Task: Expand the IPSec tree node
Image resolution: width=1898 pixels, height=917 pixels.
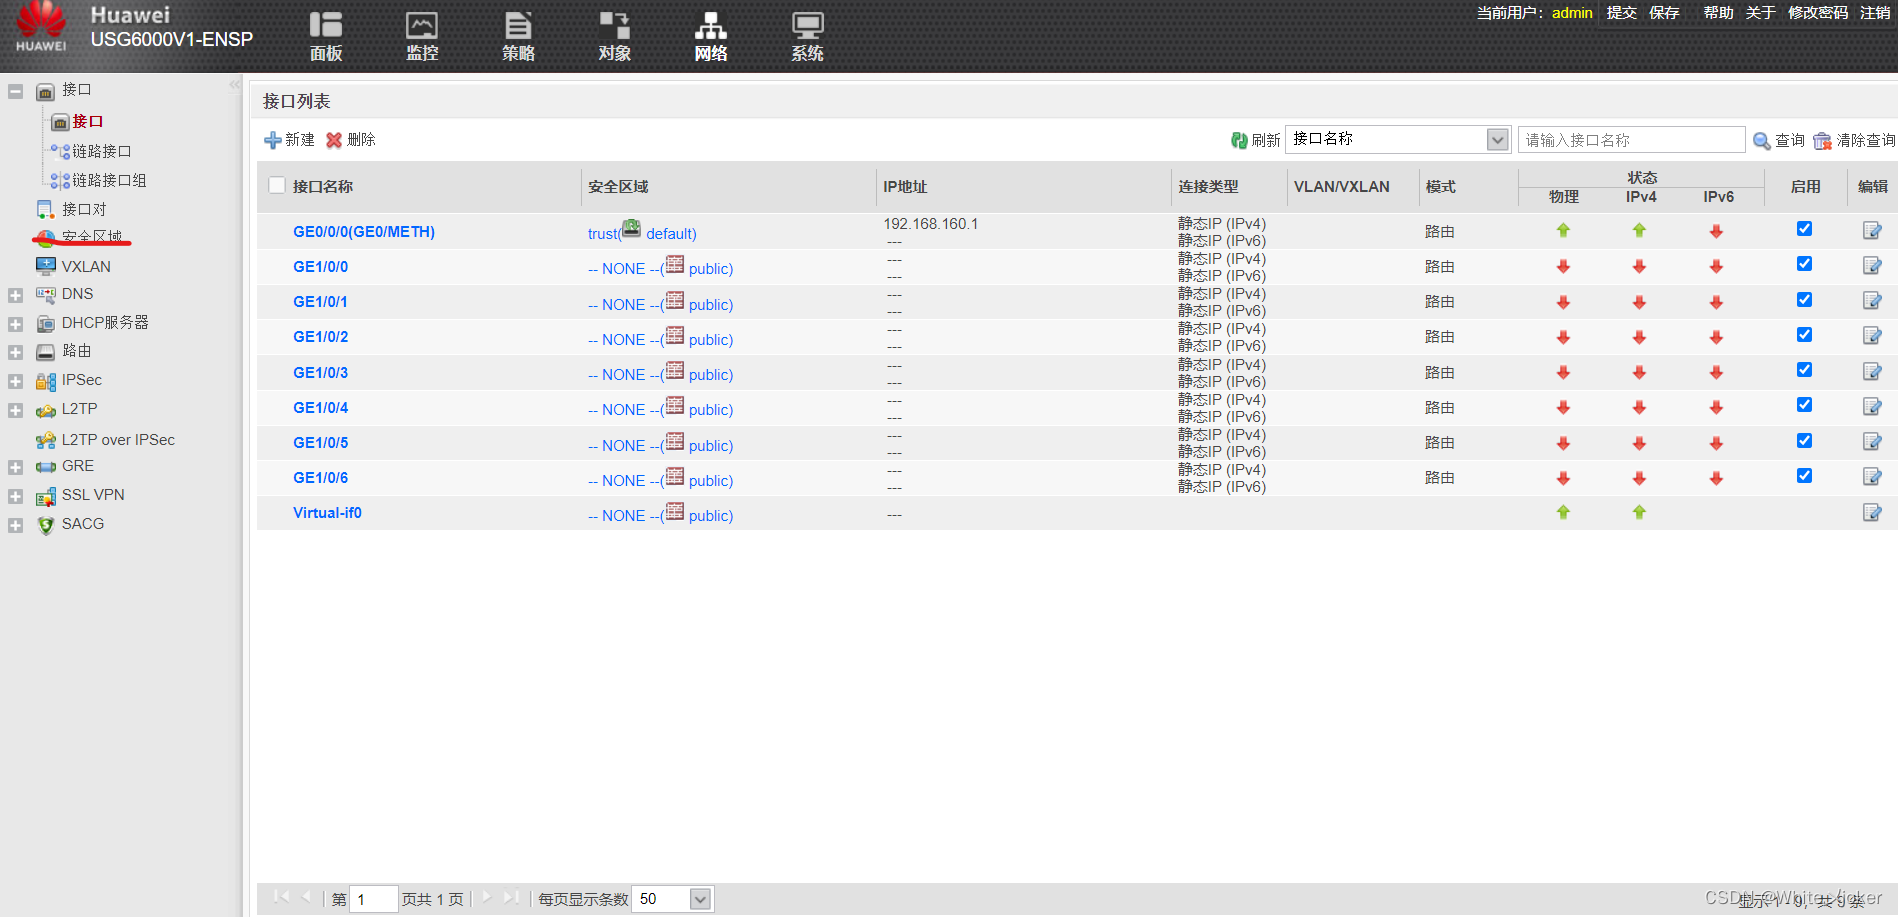Action: (15, 381)
